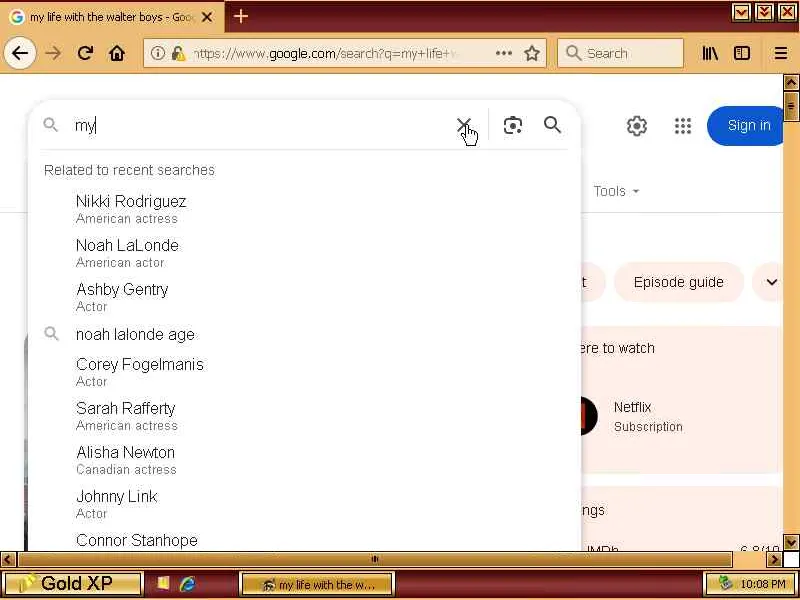
Task: Open the Google apps grid
Action: [683, 126]
